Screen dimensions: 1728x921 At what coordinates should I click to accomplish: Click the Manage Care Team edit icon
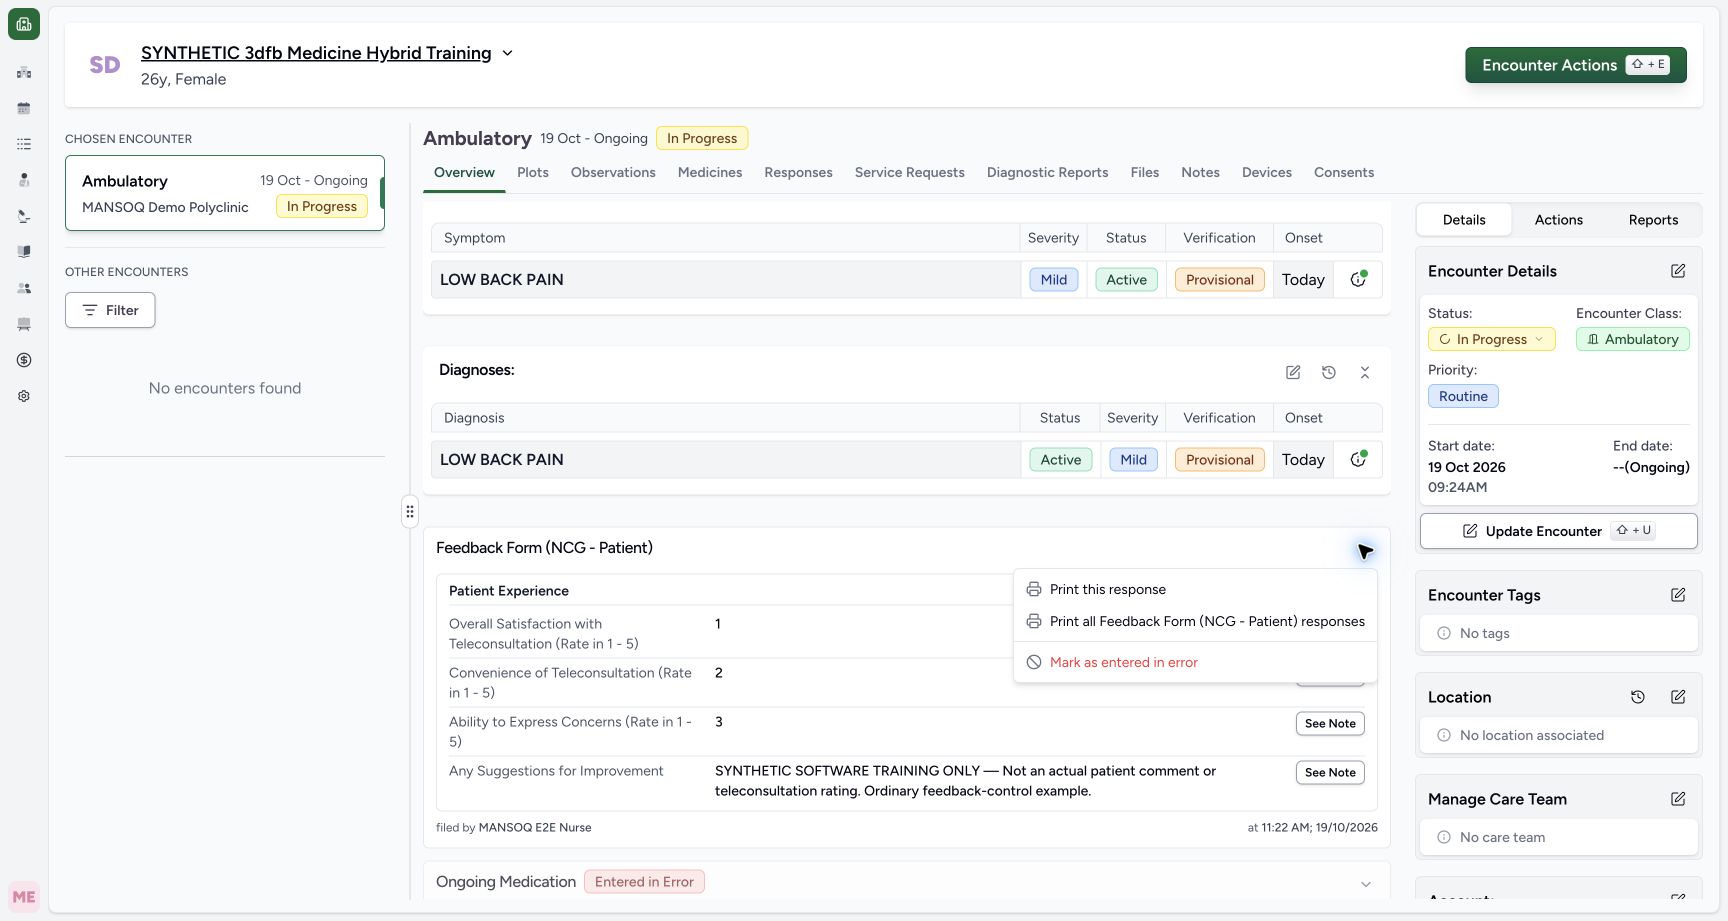pos(1678,799)
